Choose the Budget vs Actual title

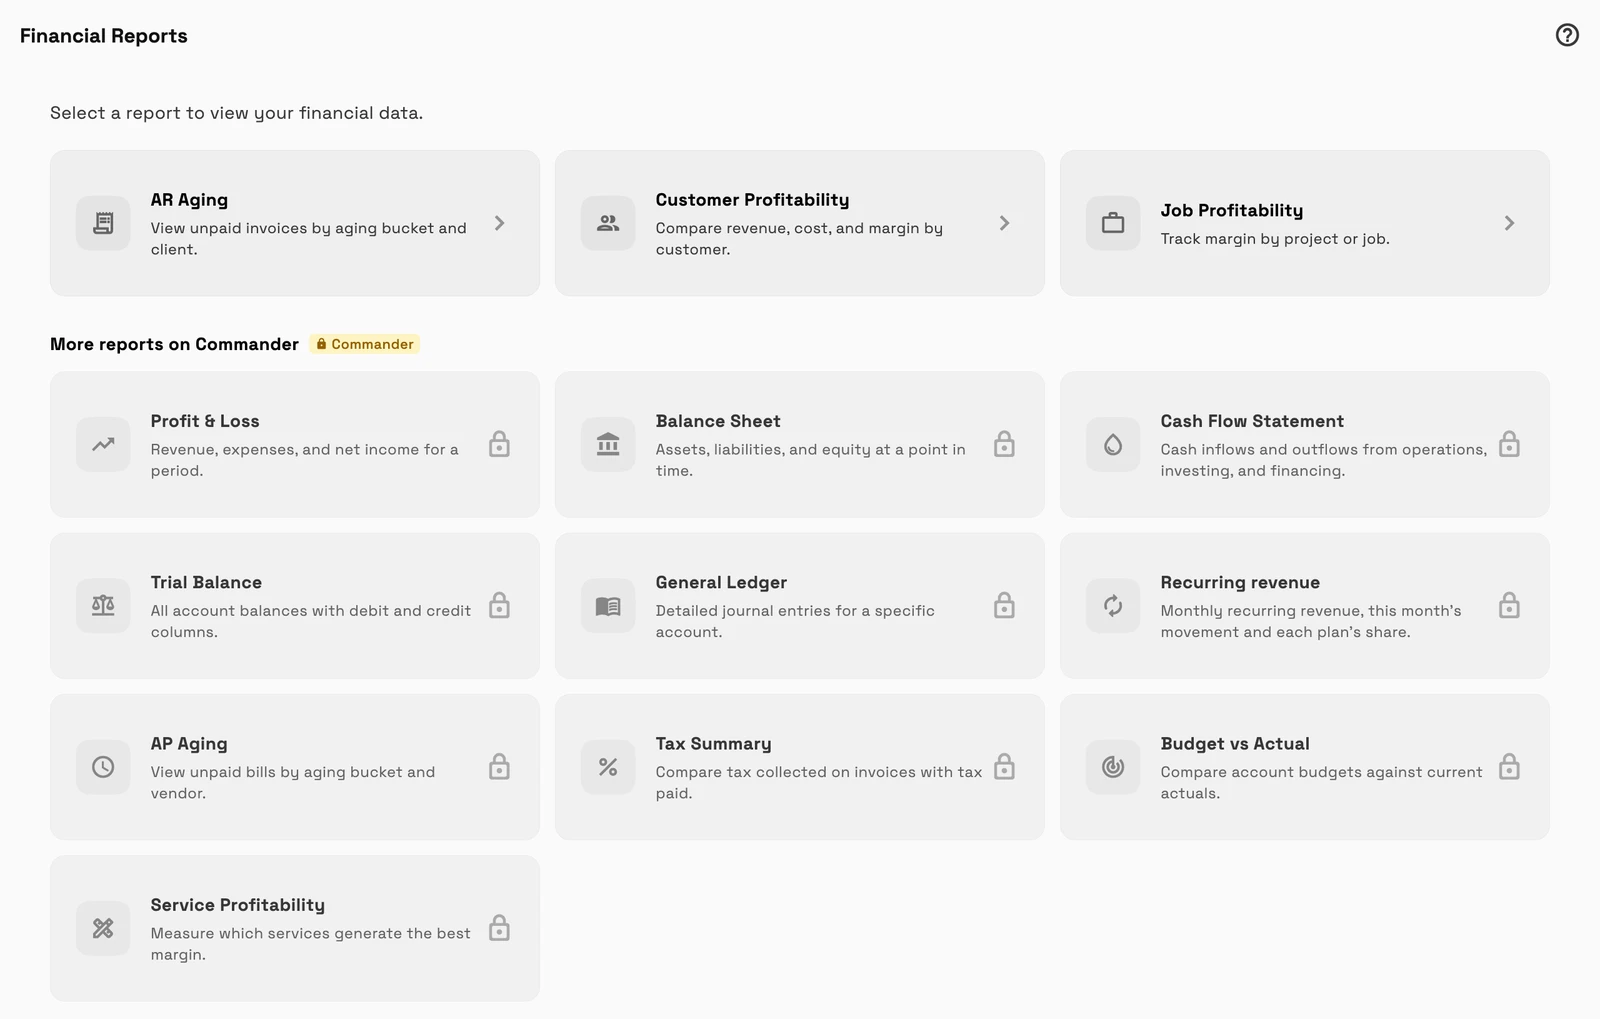pos(1235,744)
